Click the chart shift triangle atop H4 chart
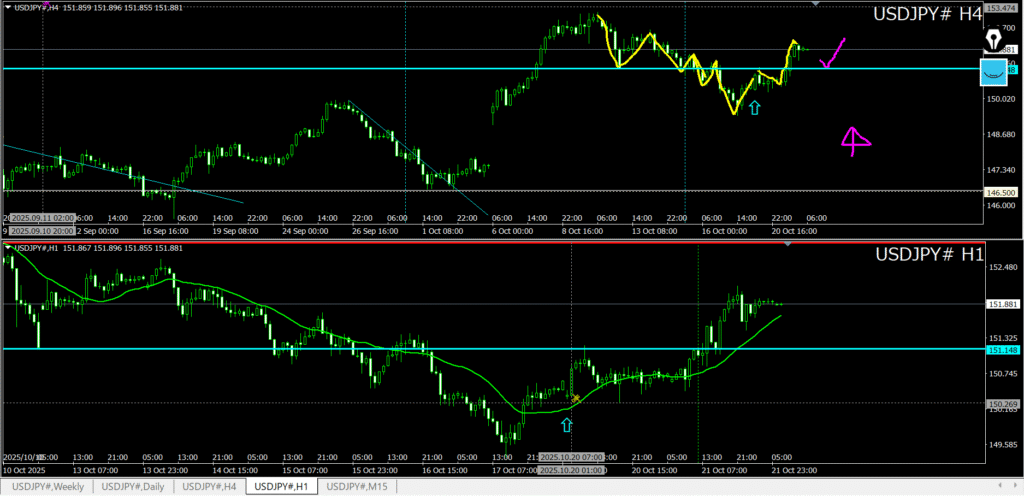1024x496 pixels. (x=817, y=4)
